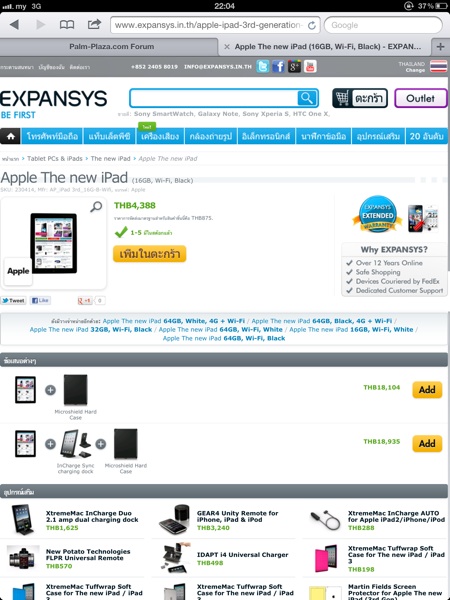The image size is (450, 600).
Task: Open a new Safari tab with plus
Action: pos(441,47)
